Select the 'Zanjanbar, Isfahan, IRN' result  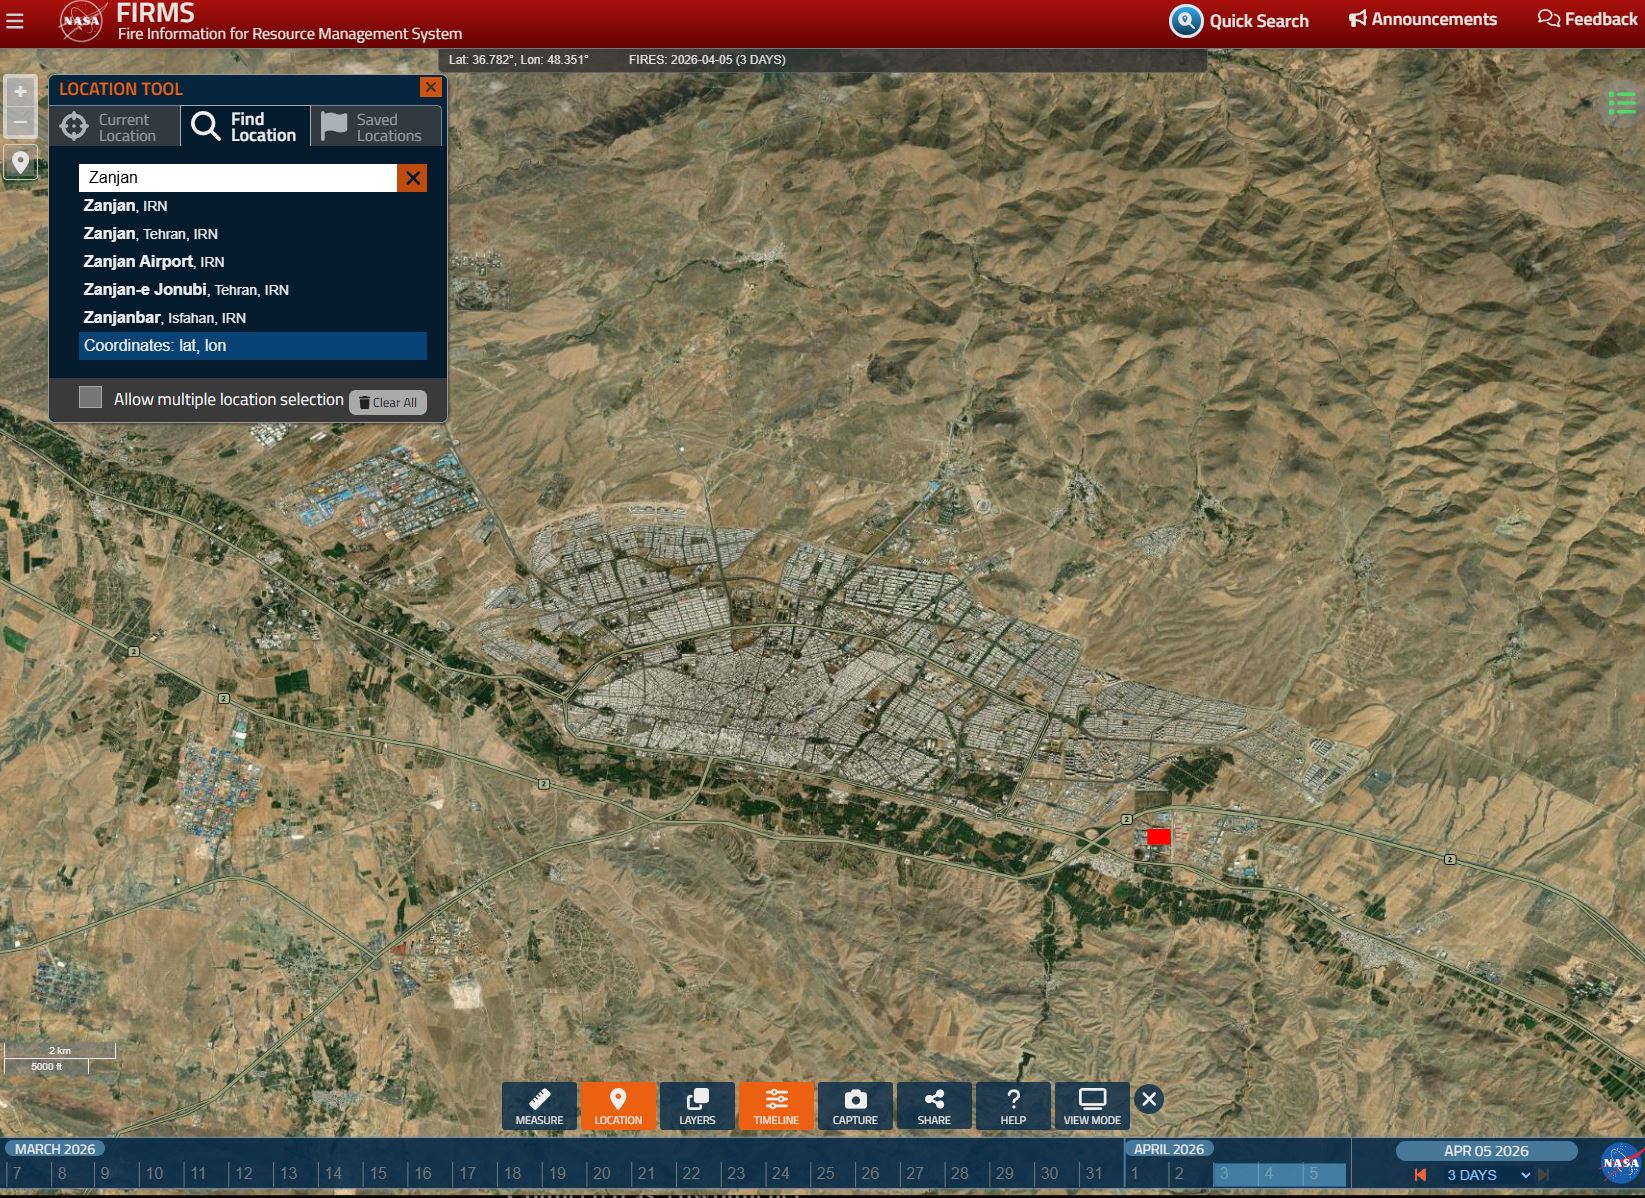click(253, 318)
